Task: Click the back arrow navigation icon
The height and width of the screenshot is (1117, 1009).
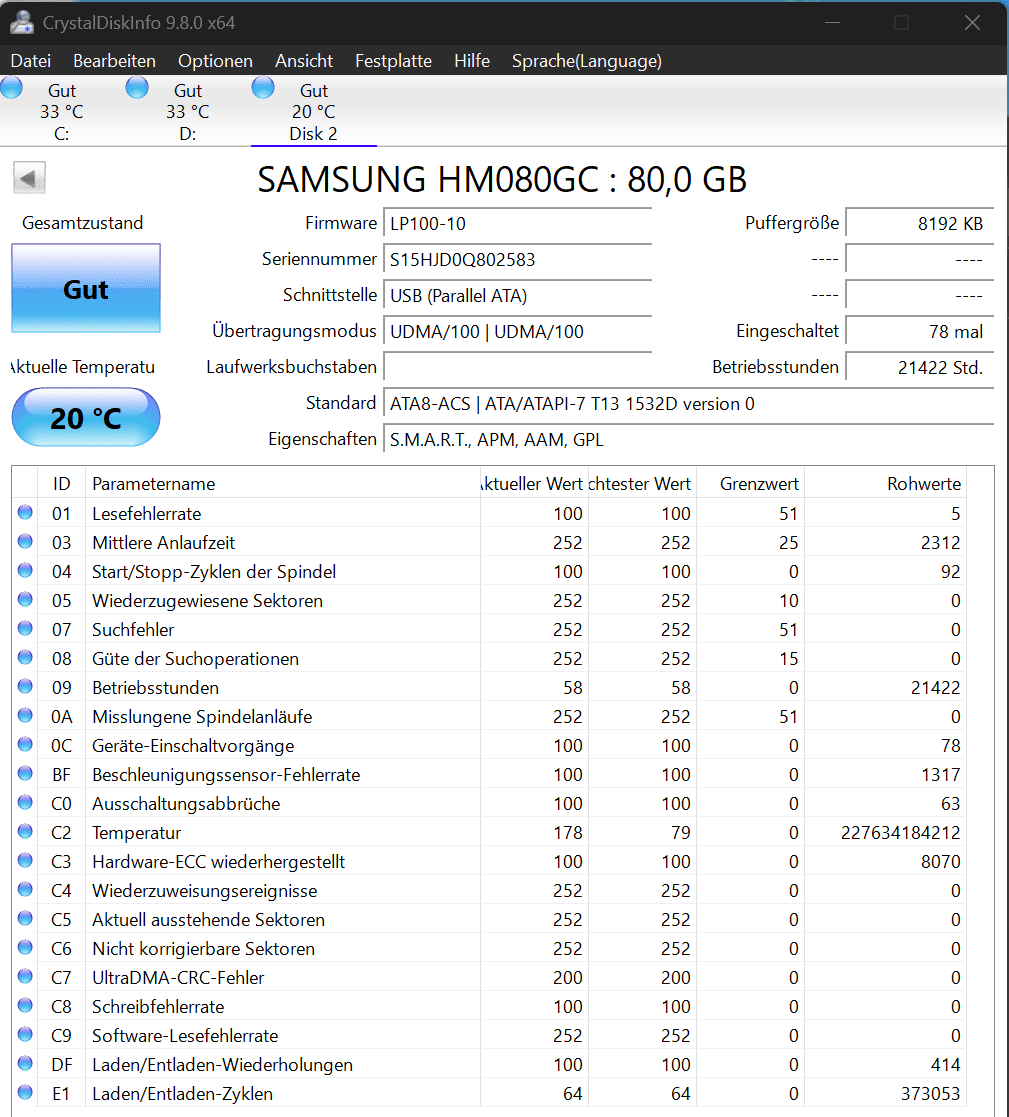Action: pos(29,177)
